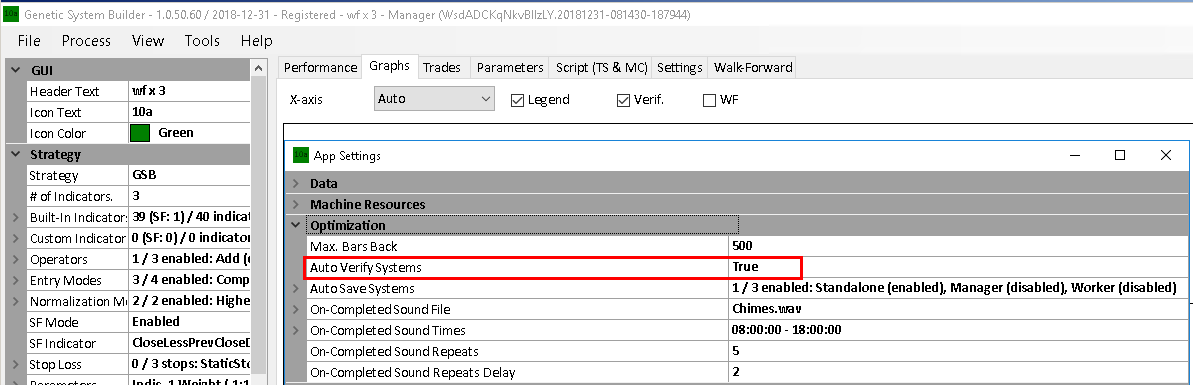Maximize the App Settings dialog
The height and width of the screenshot is (385, 1193).
[1119, 155]
